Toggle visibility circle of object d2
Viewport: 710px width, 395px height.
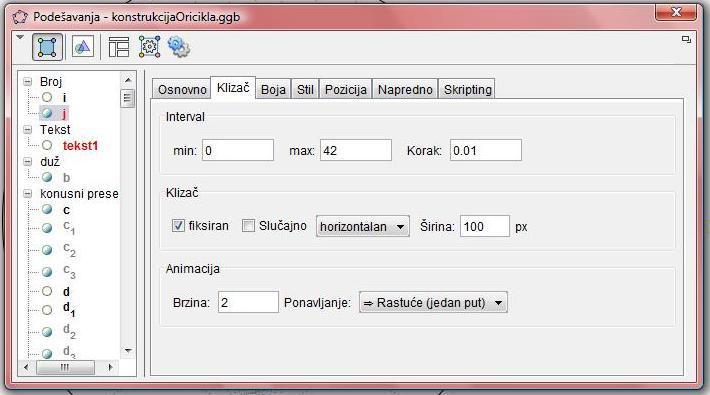[47, 332]
